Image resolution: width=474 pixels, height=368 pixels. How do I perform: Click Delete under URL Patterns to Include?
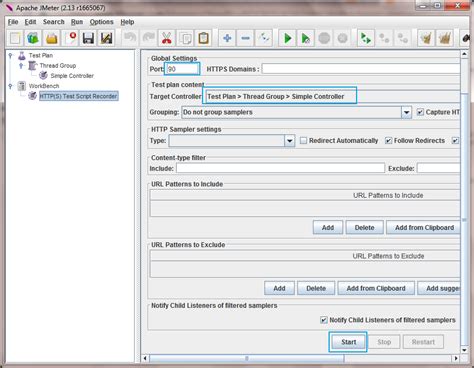(364, 228)
